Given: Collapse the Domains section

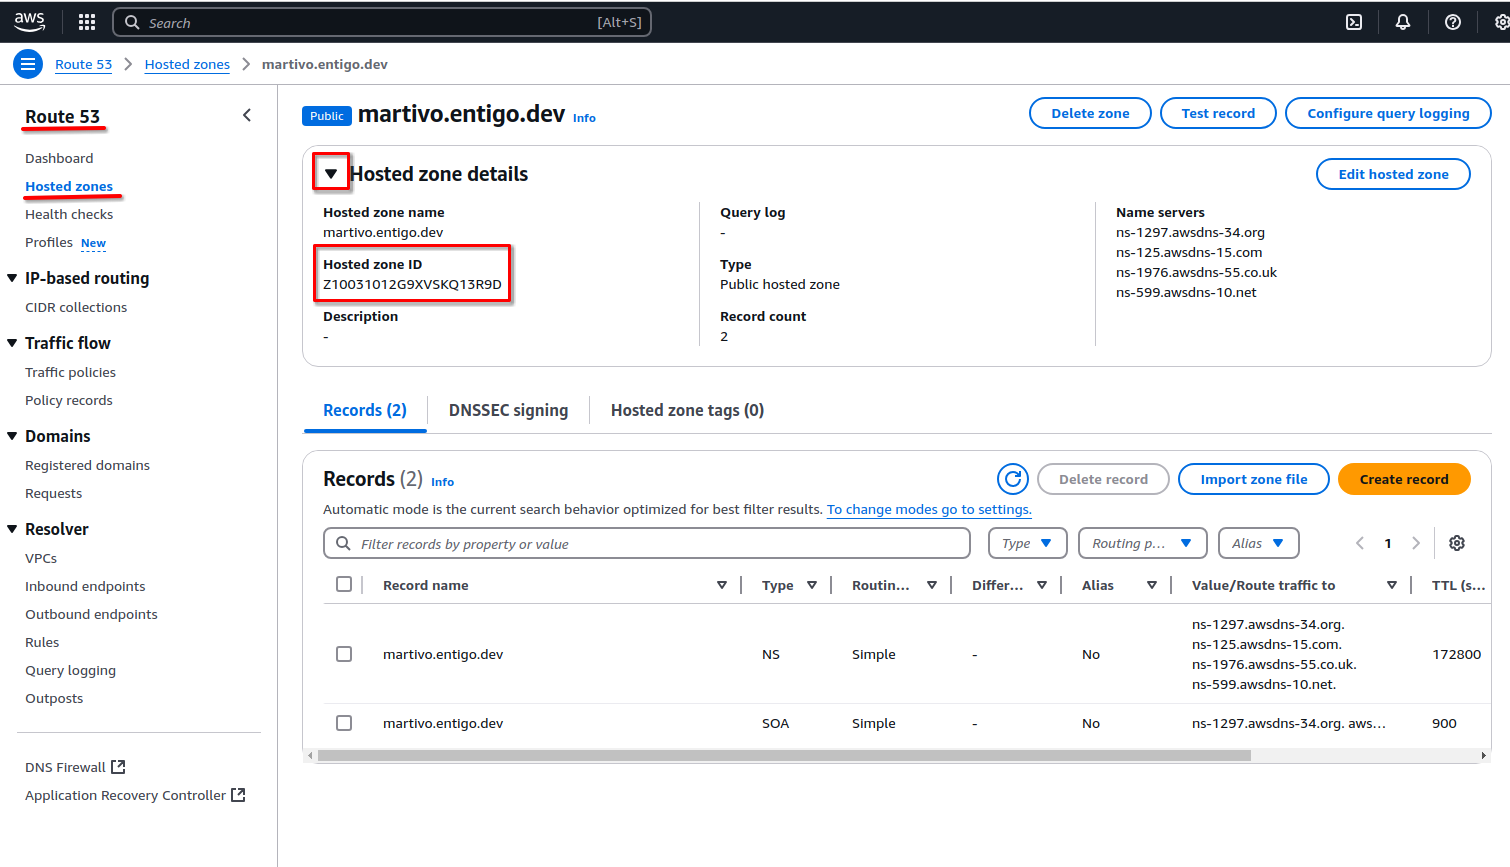Looking at the screenshot, I should click(x=12, y=436).
